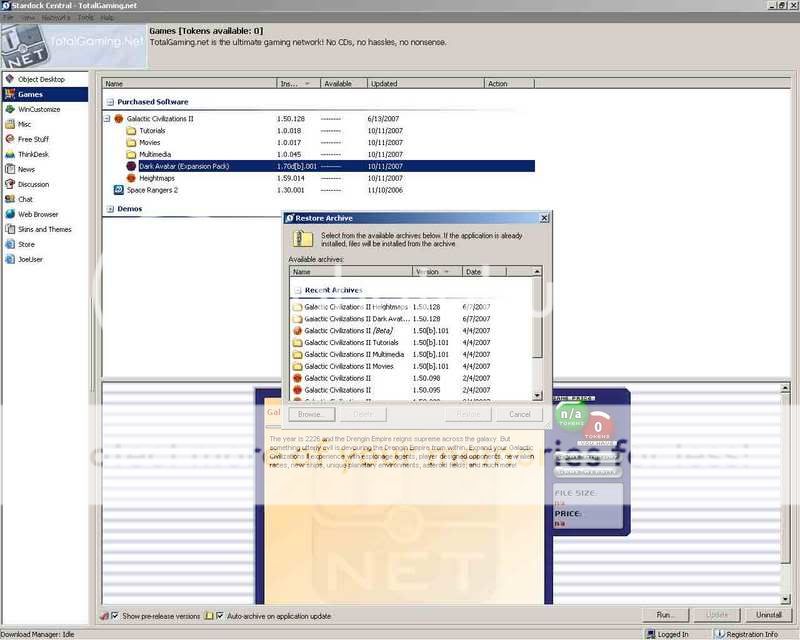Viewport: 800px width, 640px height.
Task: Collapse the Galactic Civilizations II tree node
Action: (108, 119)
